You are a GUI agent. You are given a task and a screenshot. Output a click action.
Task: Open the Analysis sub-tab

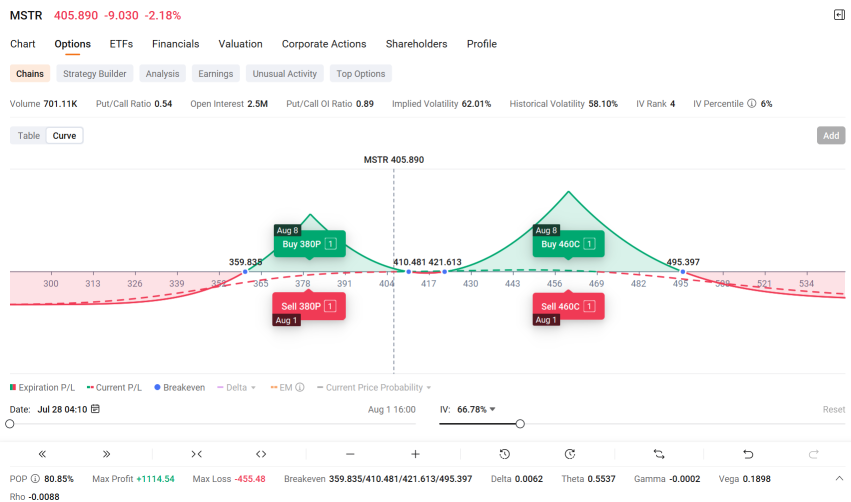(162, 73)
